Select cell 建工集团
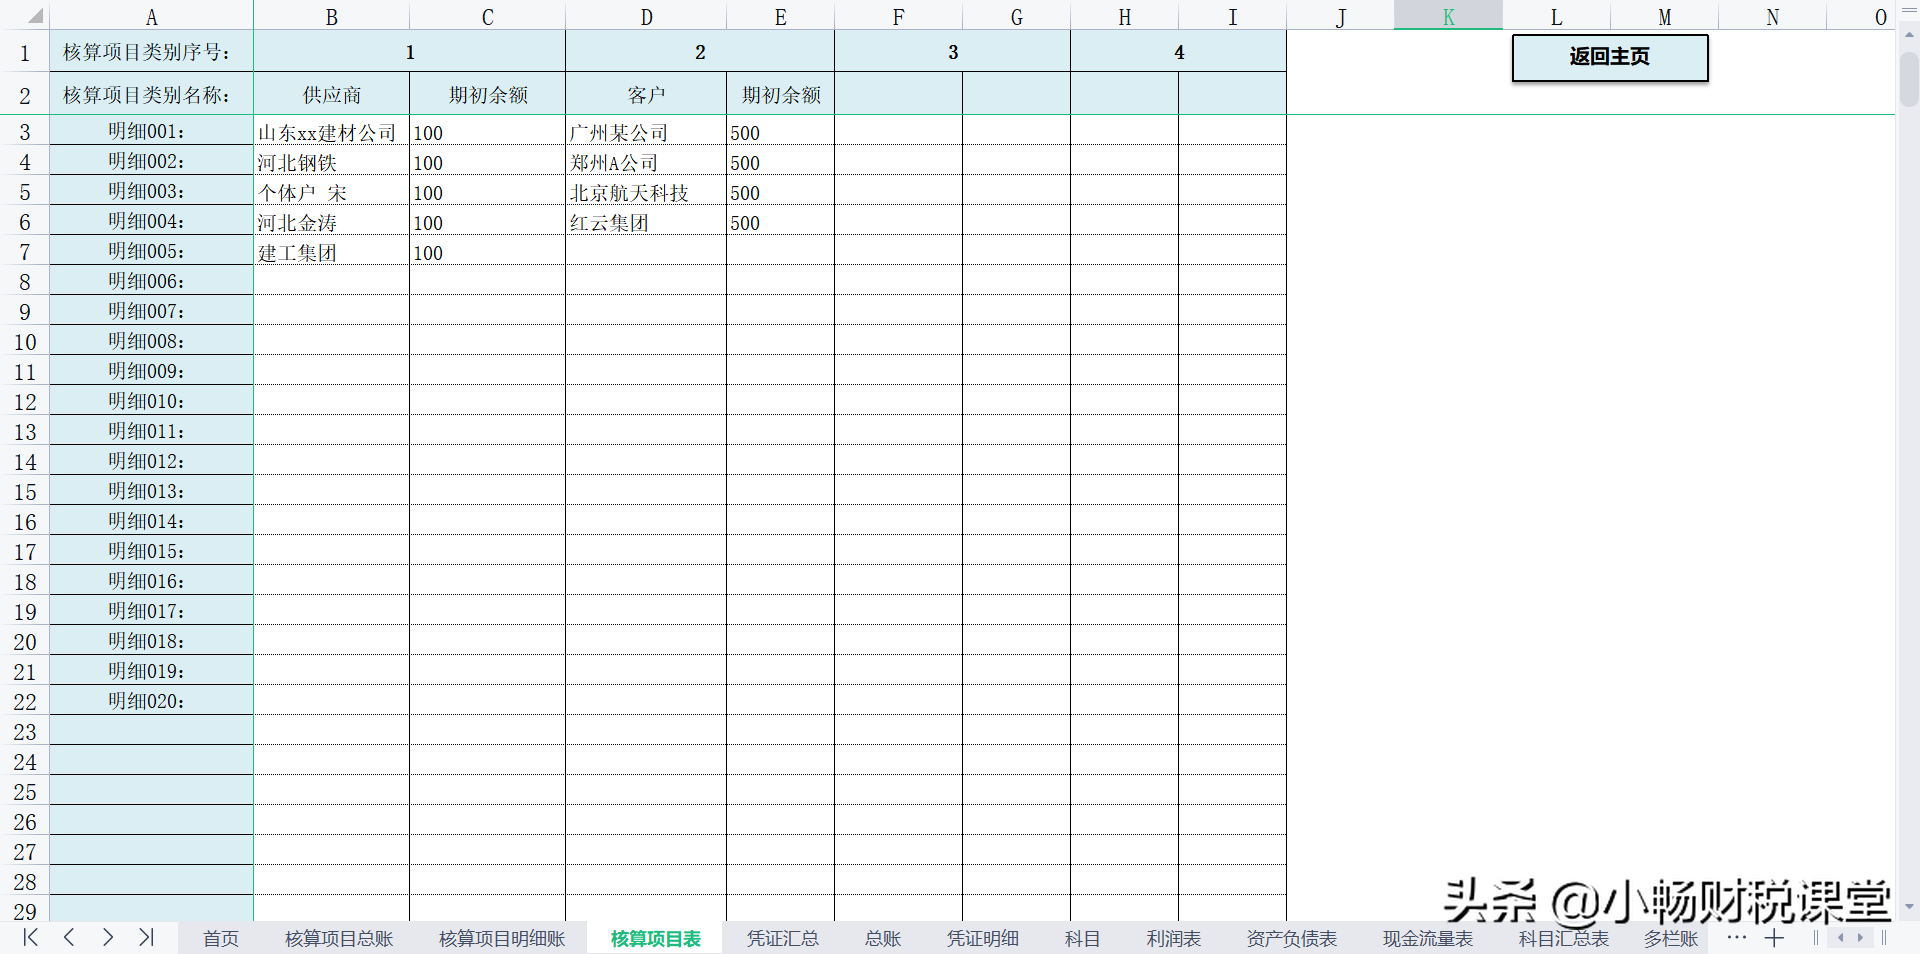 pos(331,251)
